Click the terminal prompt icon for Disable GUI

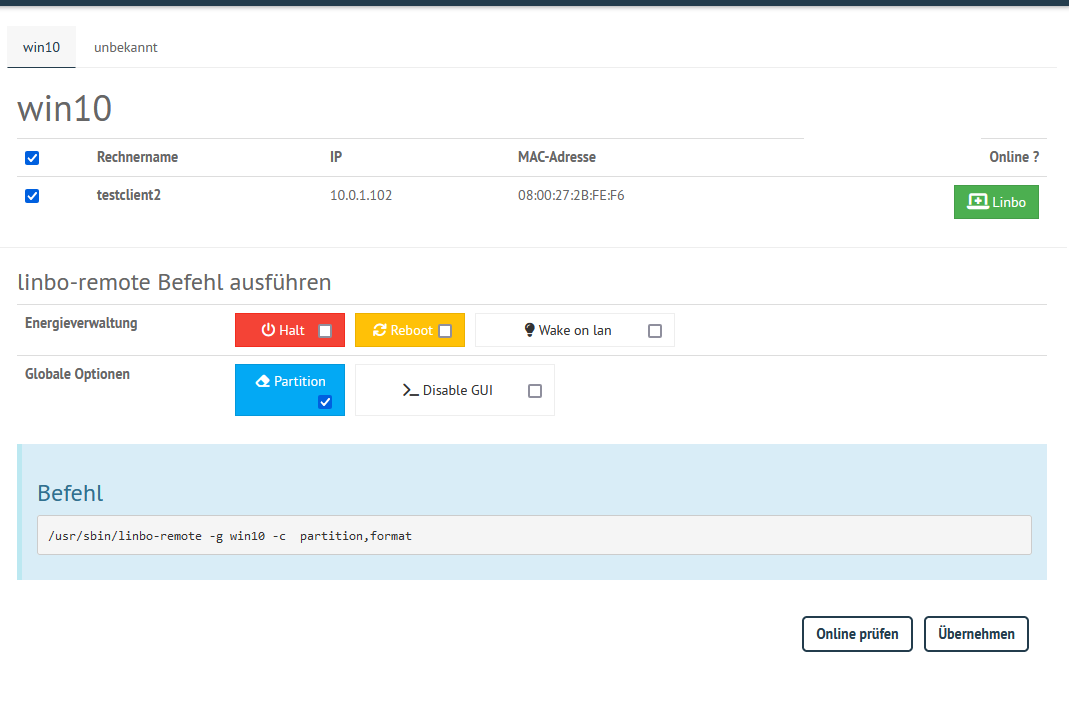tap(410, 390)
